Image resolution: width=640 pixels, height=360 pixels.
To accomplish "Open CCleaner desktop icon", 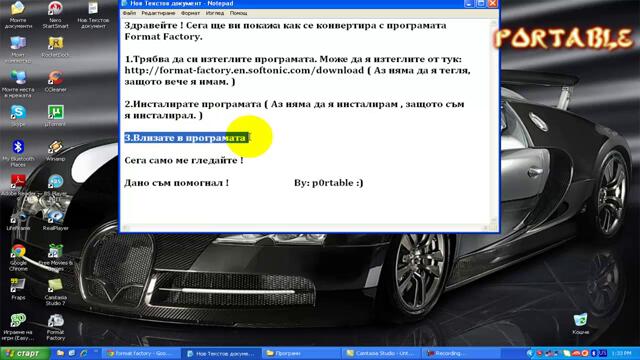I will point(56,81).
